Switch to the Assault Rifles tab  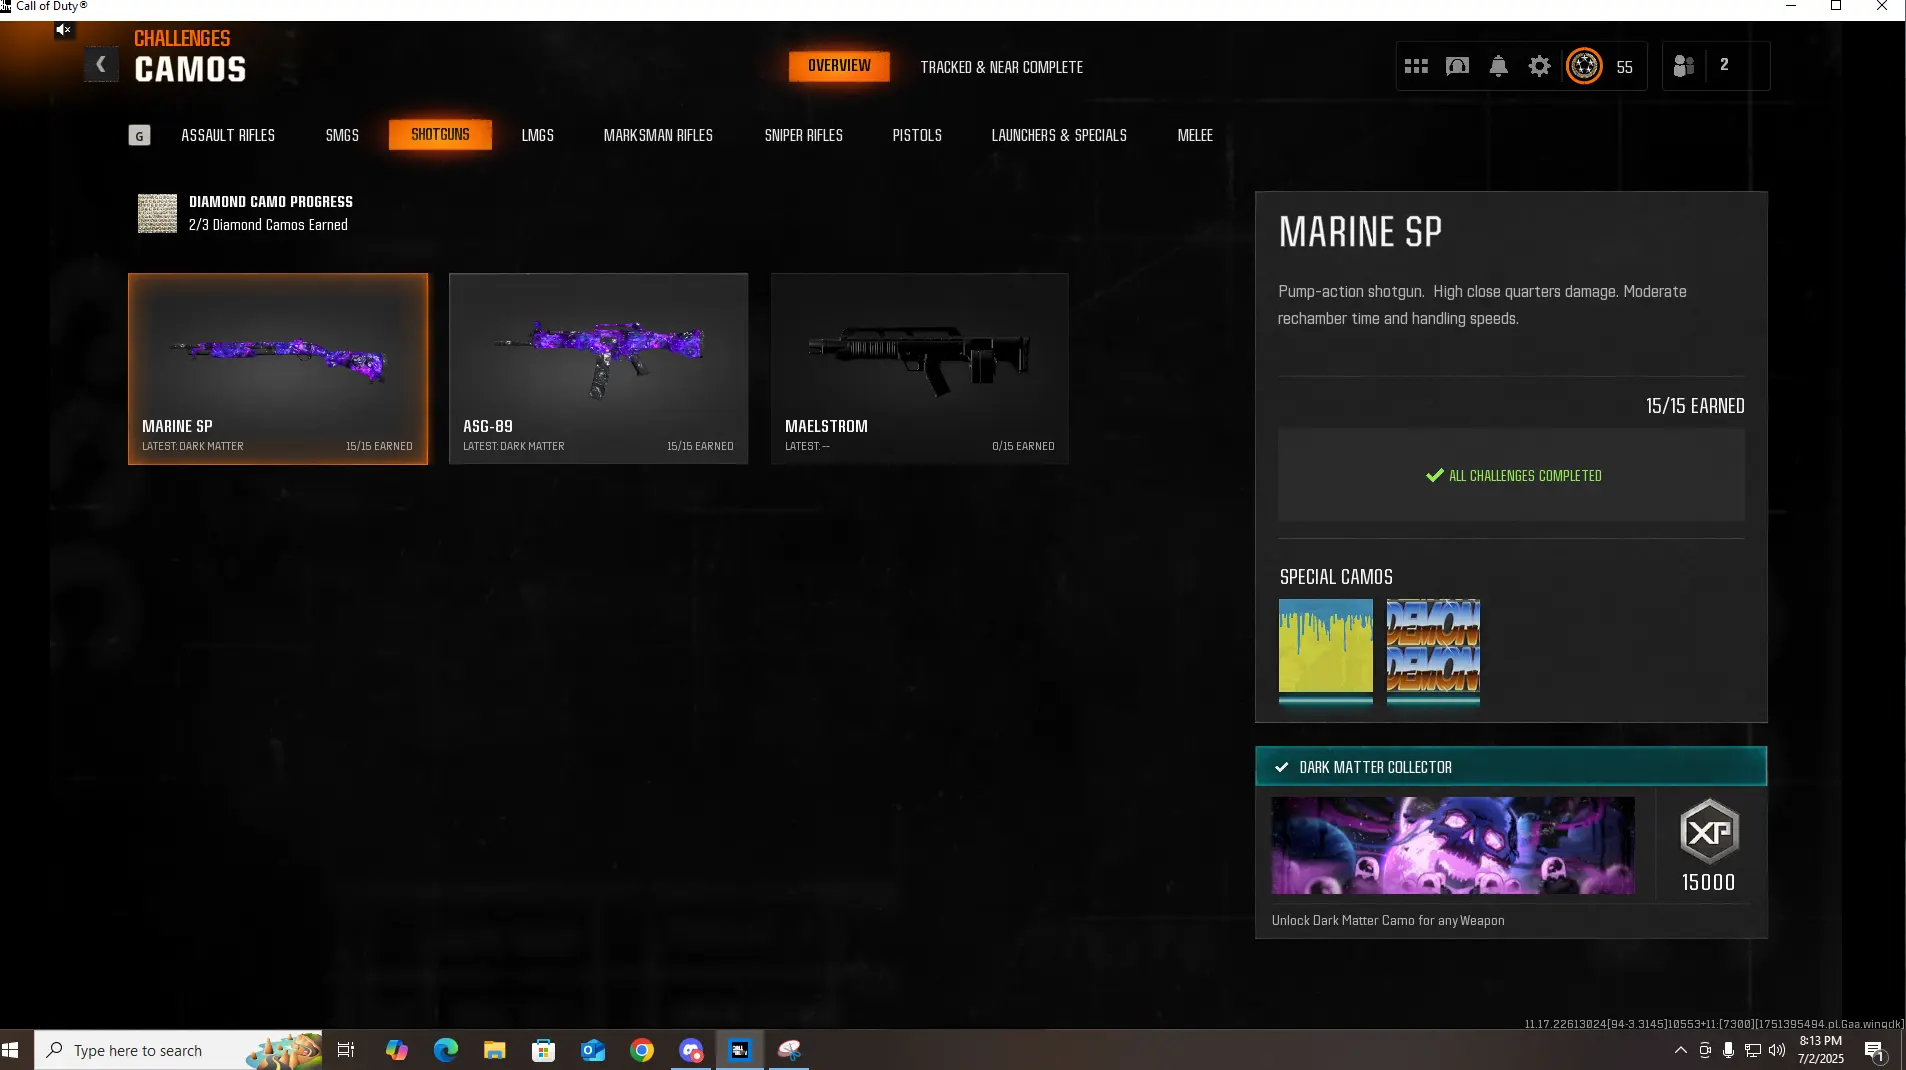point(228,135)
